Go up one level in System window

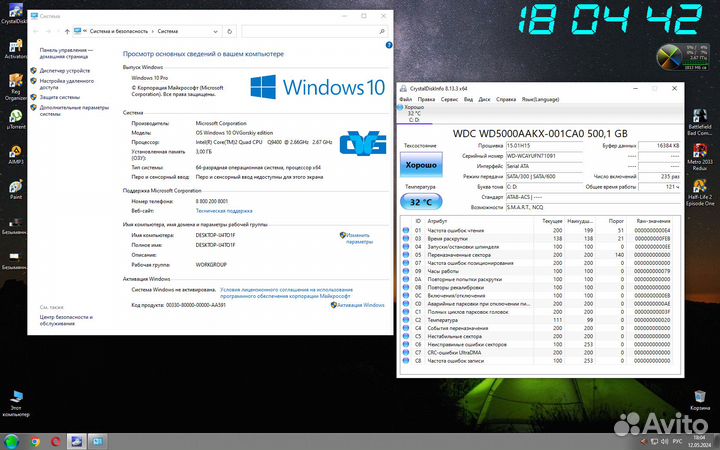tap(67, 31)
